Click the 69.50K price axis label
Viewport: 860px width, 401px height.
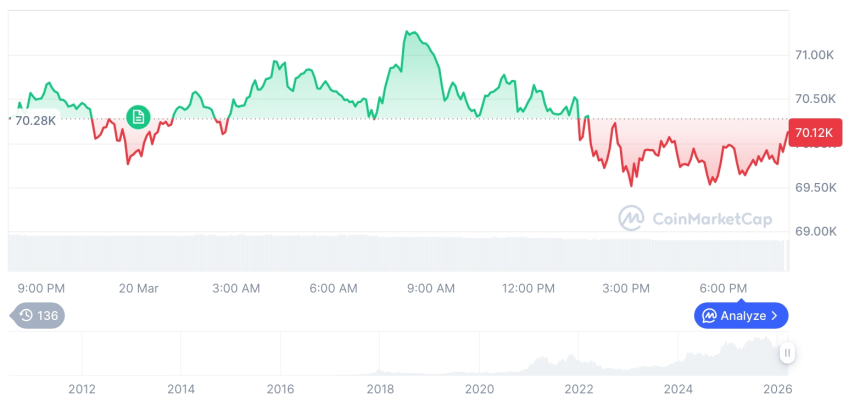point(813,187)
